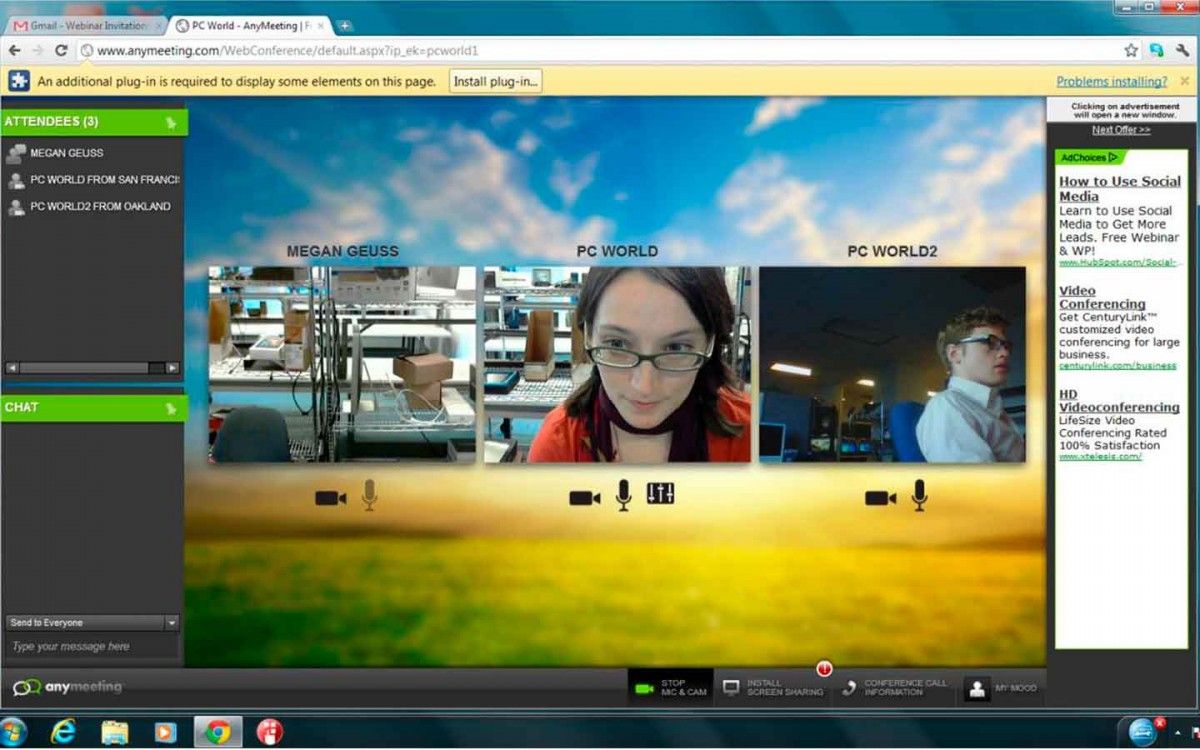Bookmark page with star icon

(x=1131, y=50)
